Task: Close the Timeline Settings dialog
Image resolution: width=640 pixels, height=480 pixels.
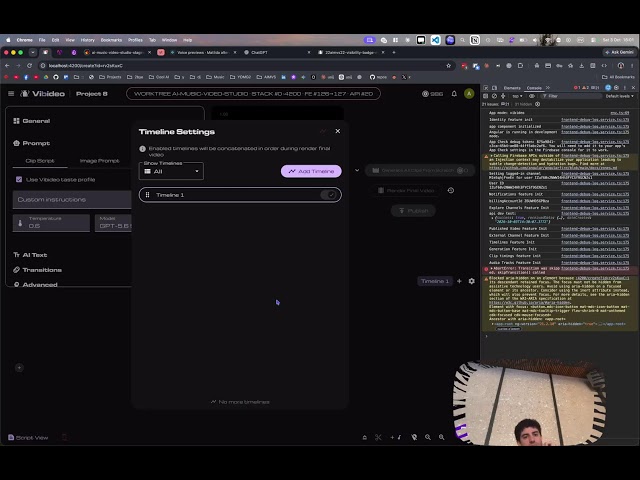Action: (x=338, y=131)
